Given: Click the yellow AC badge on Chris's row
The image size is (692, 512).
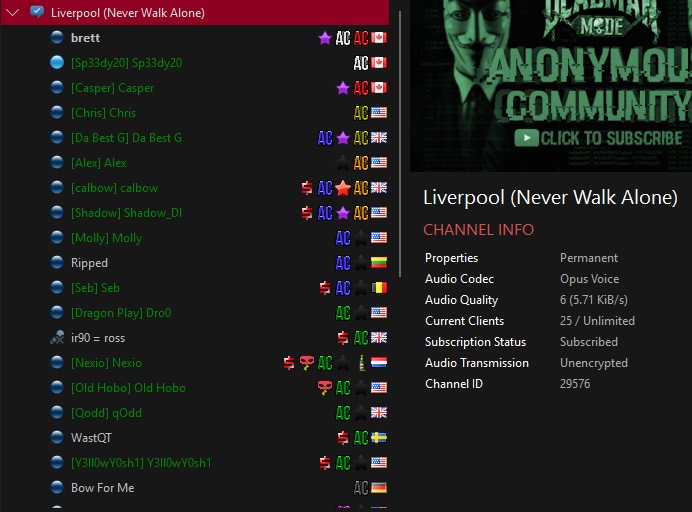Looking at the screenshot, I should coord(361,113).
